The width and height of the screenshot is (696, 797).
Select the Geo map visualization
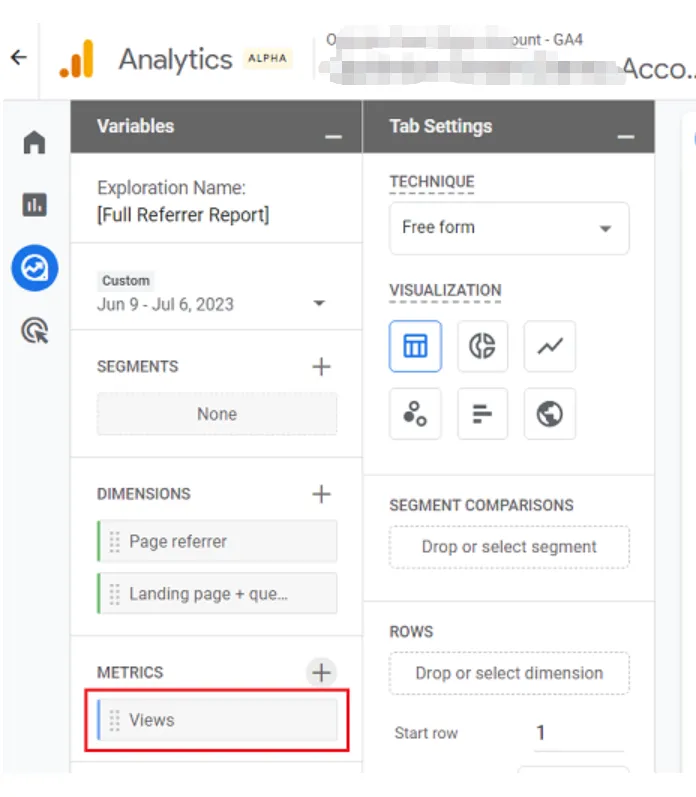point(550,414)
